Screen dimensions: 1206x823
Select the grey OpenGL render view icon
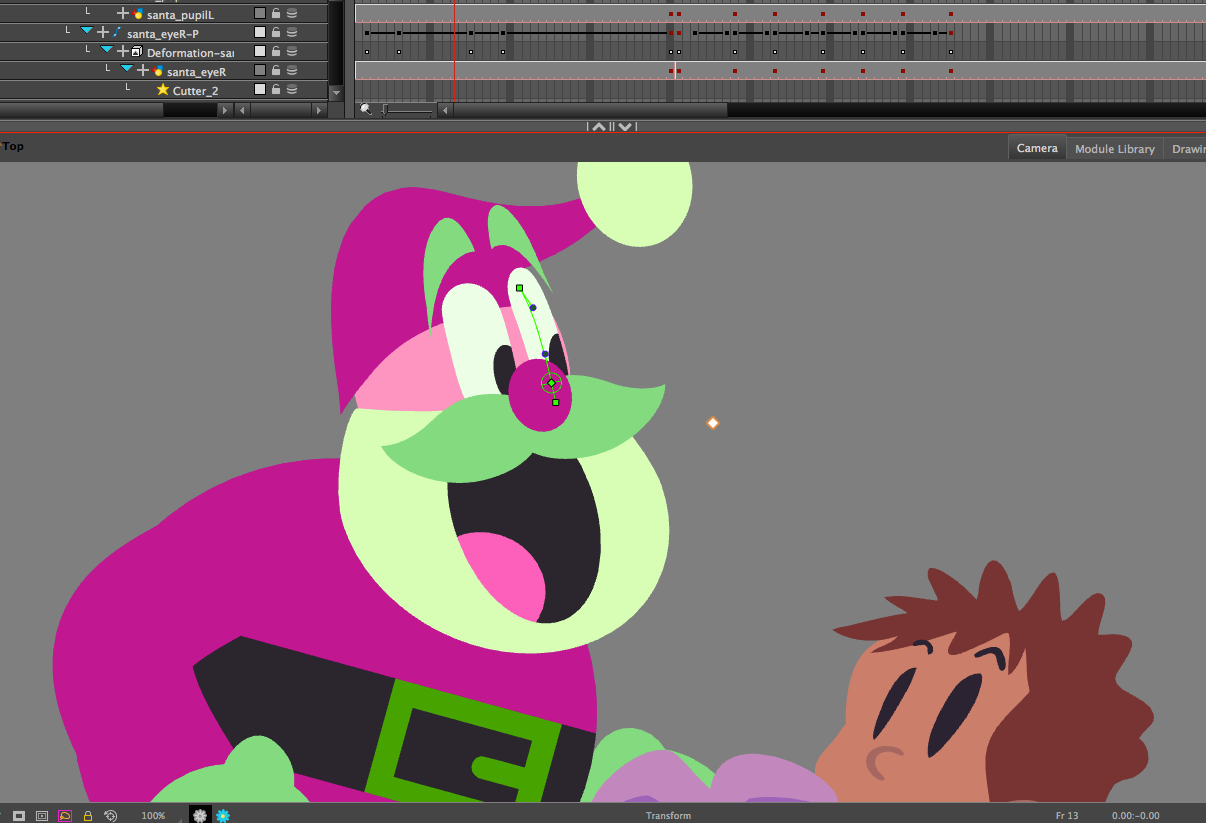coord(200,816)
